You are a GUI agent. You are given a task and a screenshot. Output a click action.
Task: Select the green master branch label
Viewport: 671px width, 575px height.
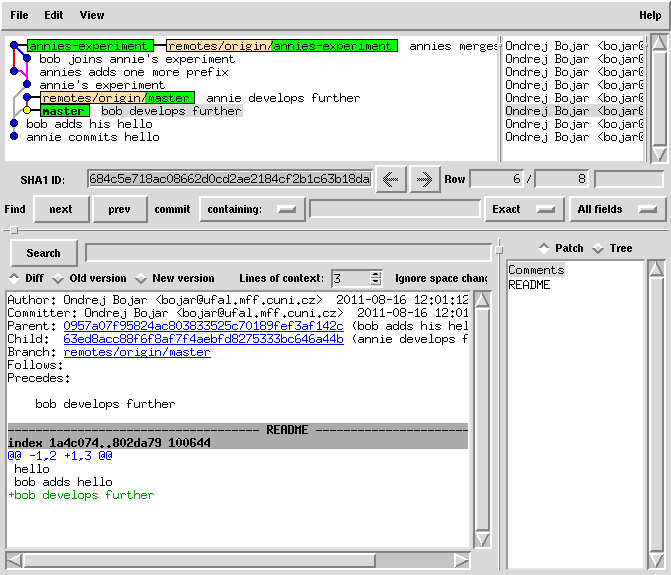(x=64, y=111)
